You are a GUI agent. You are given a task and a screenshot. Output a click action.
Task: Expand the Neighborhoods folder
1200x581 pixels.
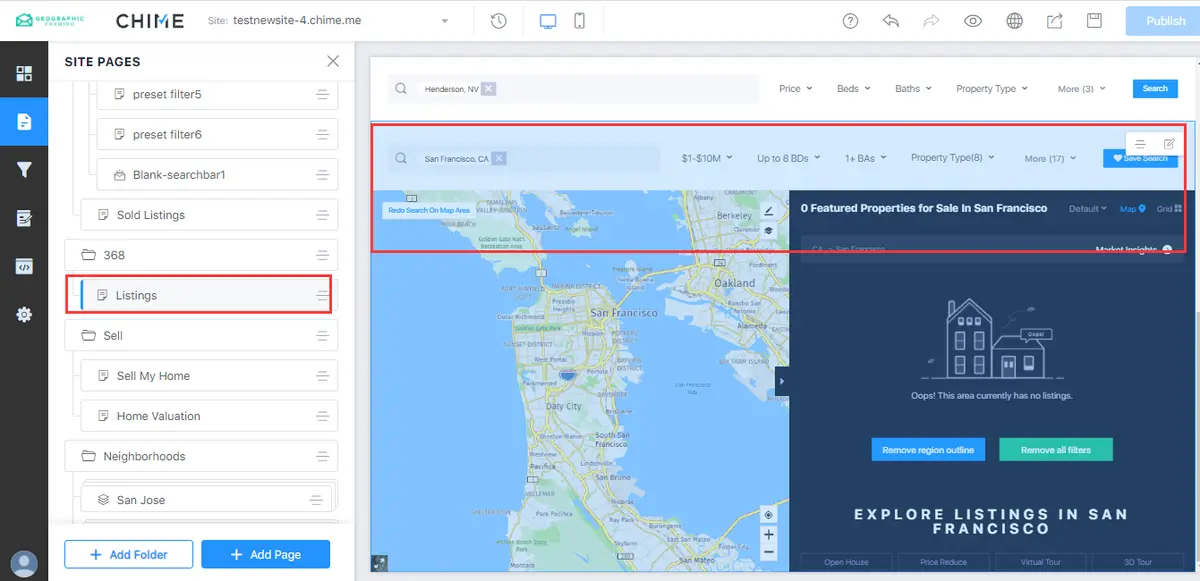coord(201,456)
